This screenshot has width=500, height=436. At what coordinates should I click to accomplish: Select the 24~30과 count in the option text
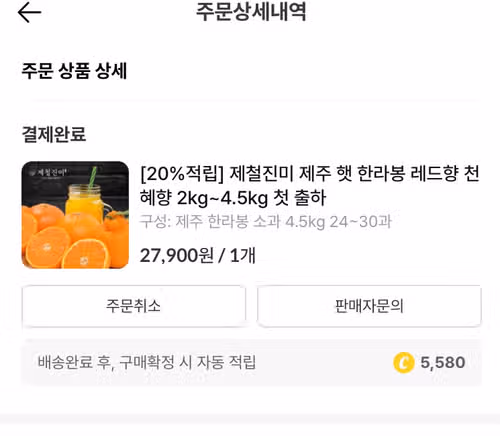pyautogui.click(x=360, y=222)
